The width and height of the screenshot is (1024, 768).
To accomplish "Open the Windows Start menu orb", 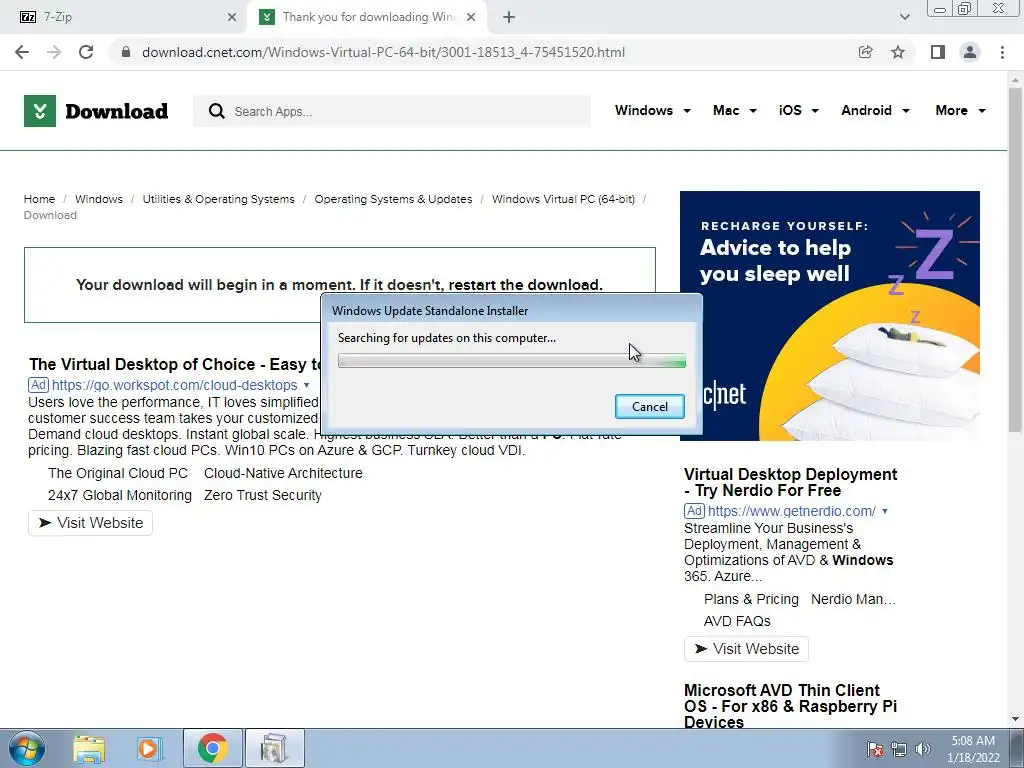I will 27,748.
